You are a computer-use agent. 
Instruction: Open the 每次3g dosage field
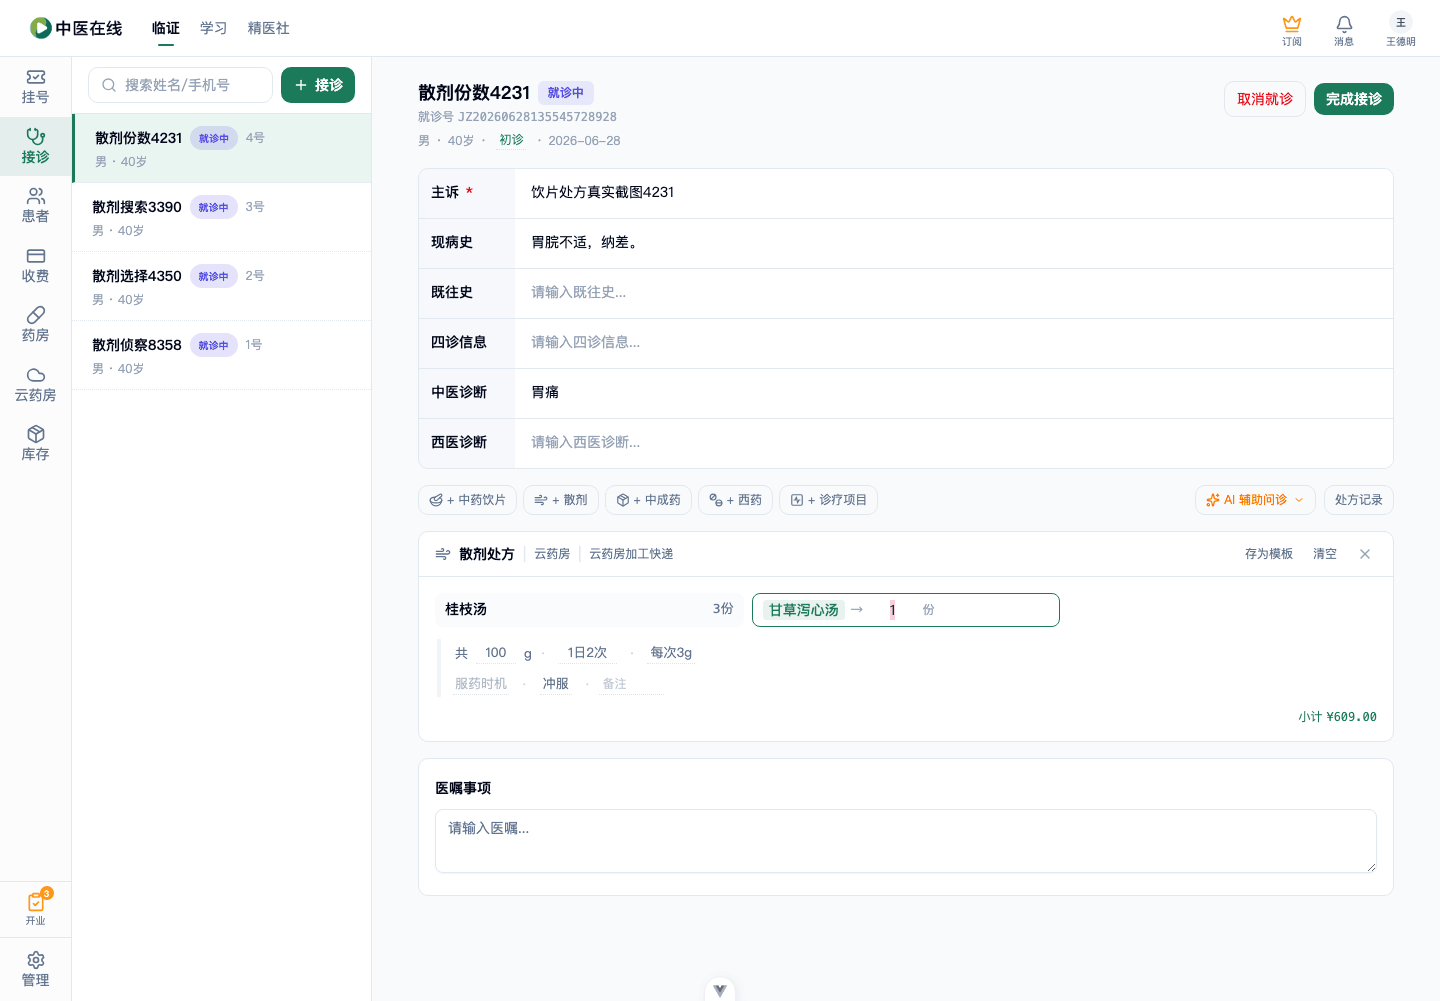[x=671, y=653]
